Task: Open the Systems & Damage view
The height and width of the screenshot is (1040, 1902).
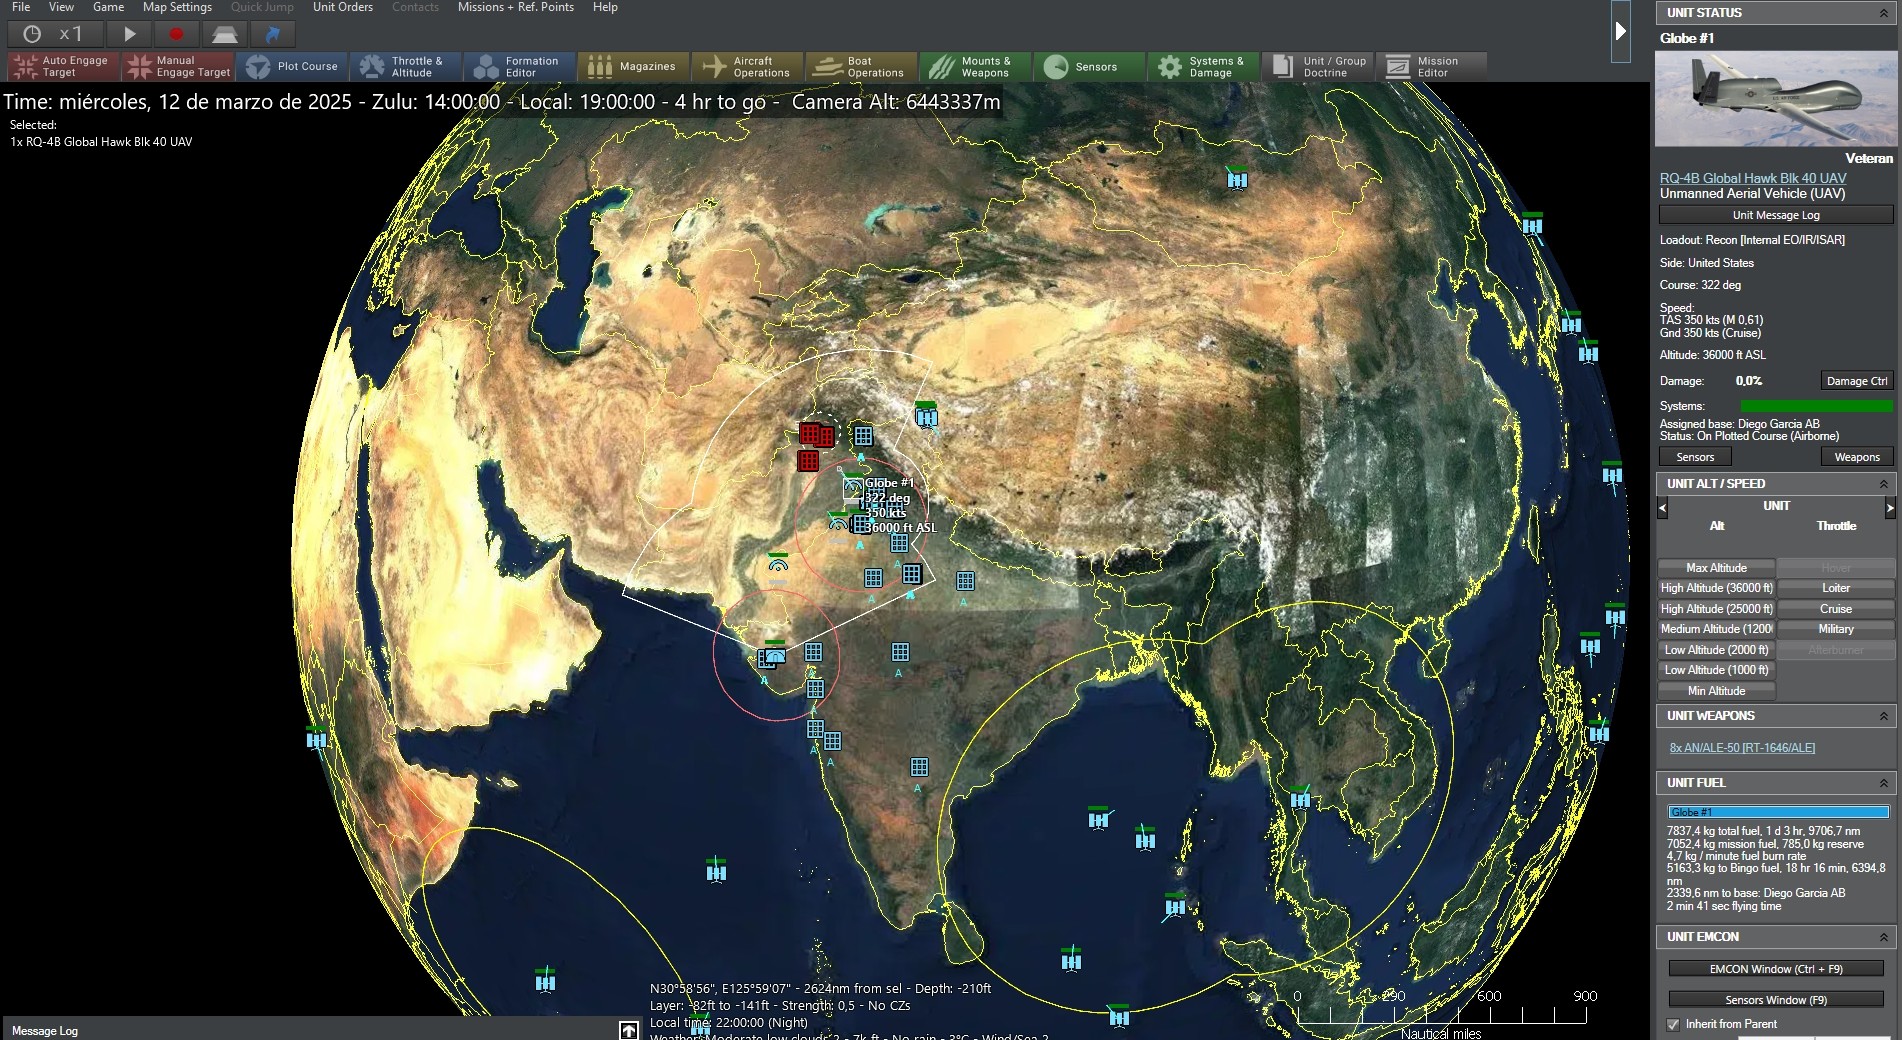Action: click(x=1204, y=66)
